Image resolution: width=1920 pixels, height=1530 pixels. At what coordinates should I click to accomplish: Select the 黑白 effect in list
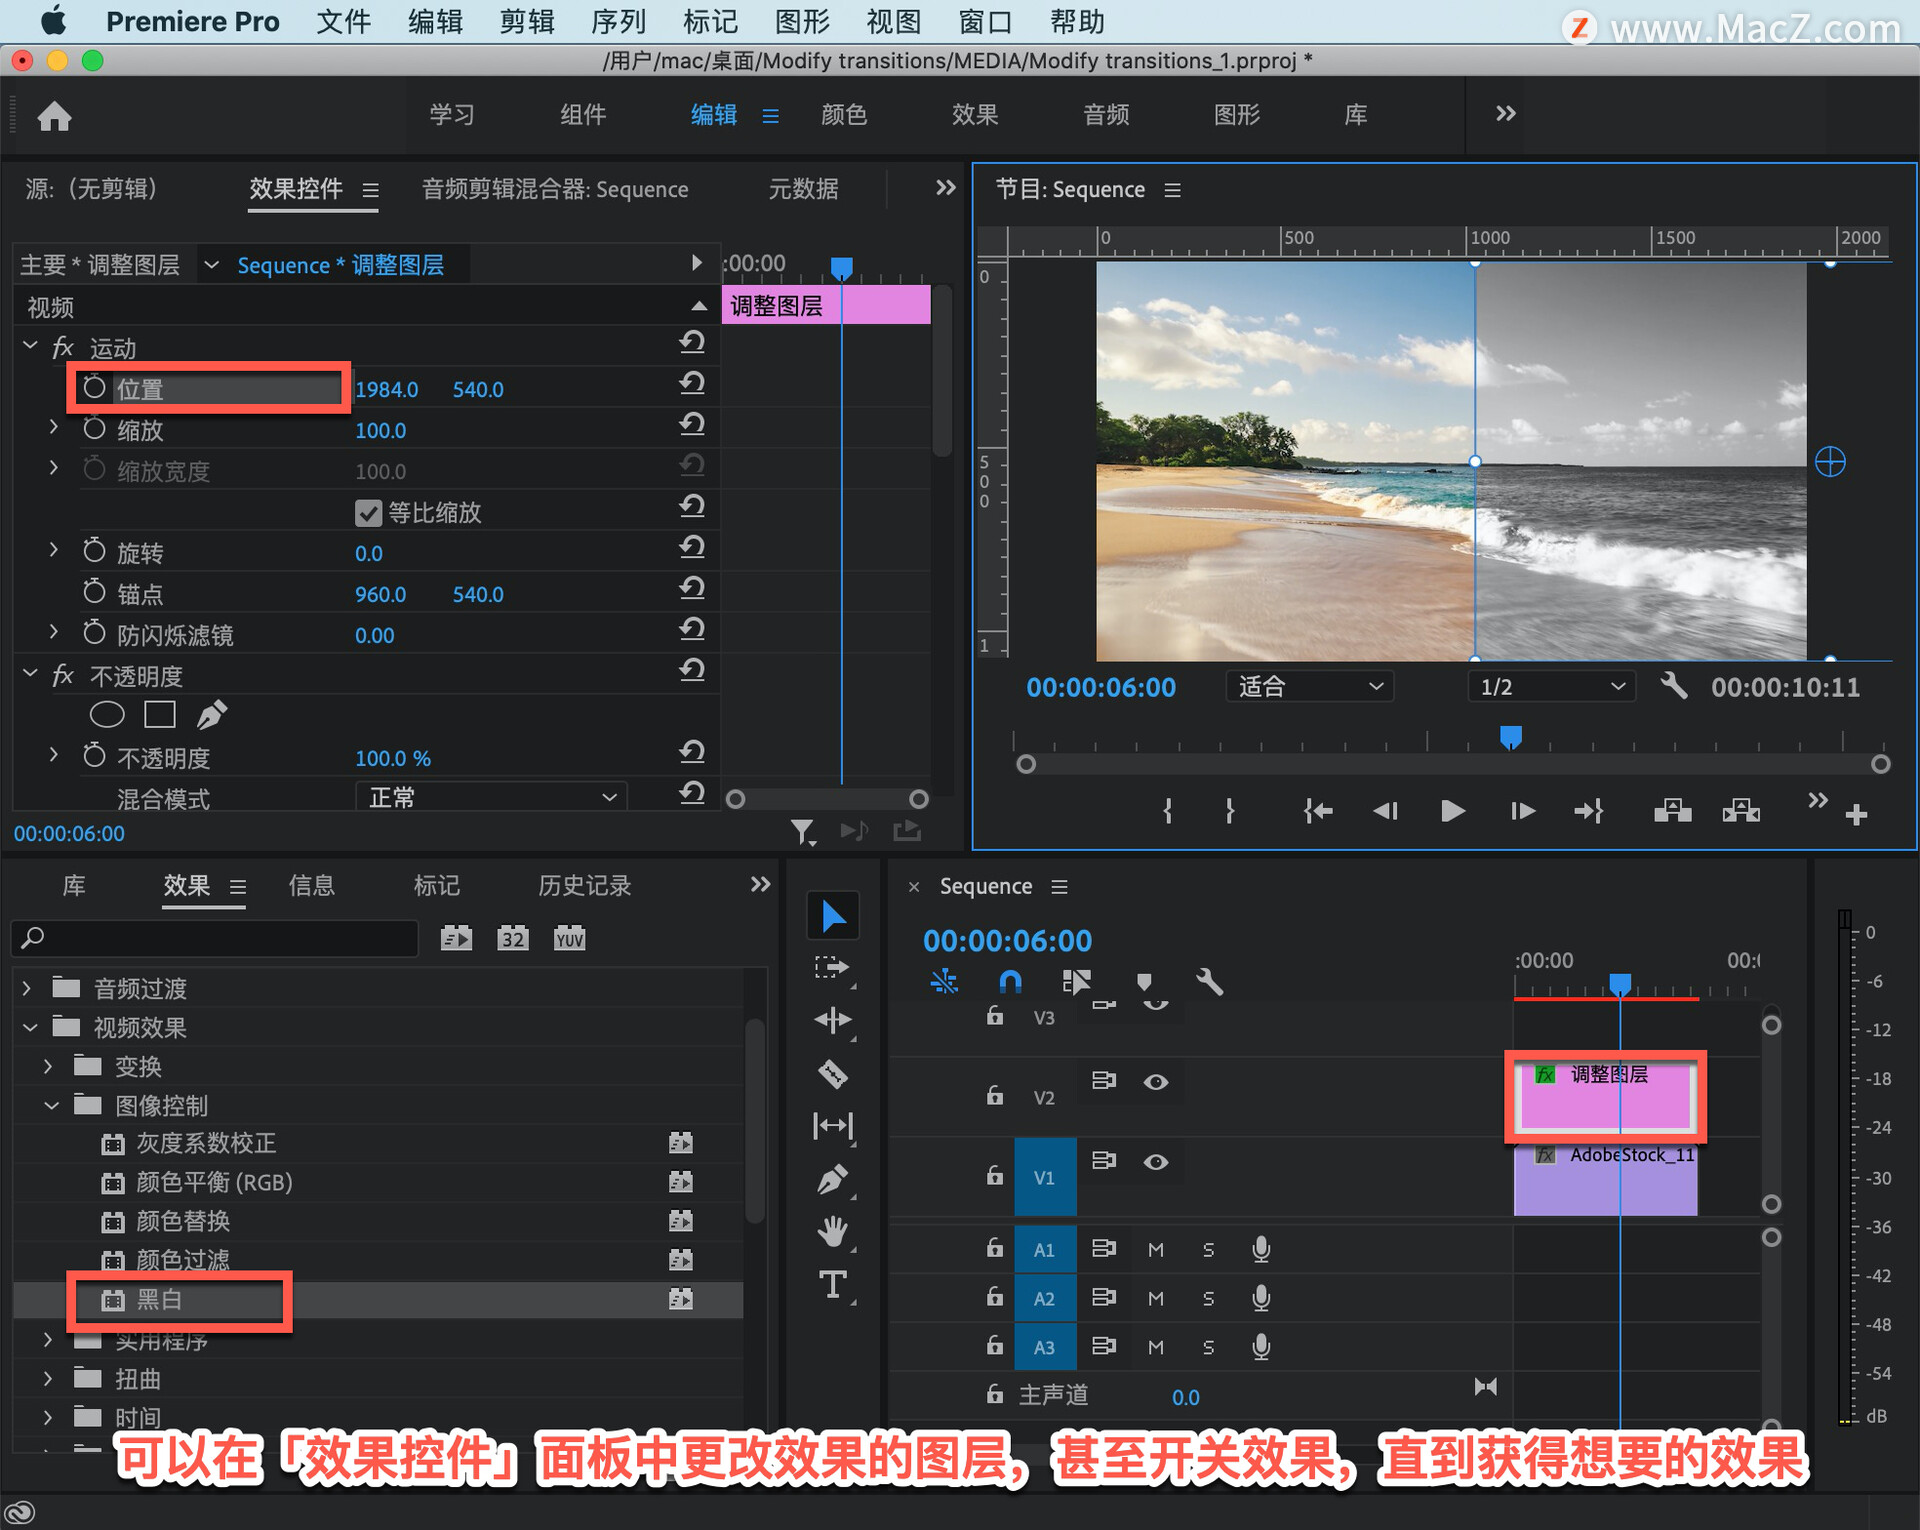coord(160,1299)
